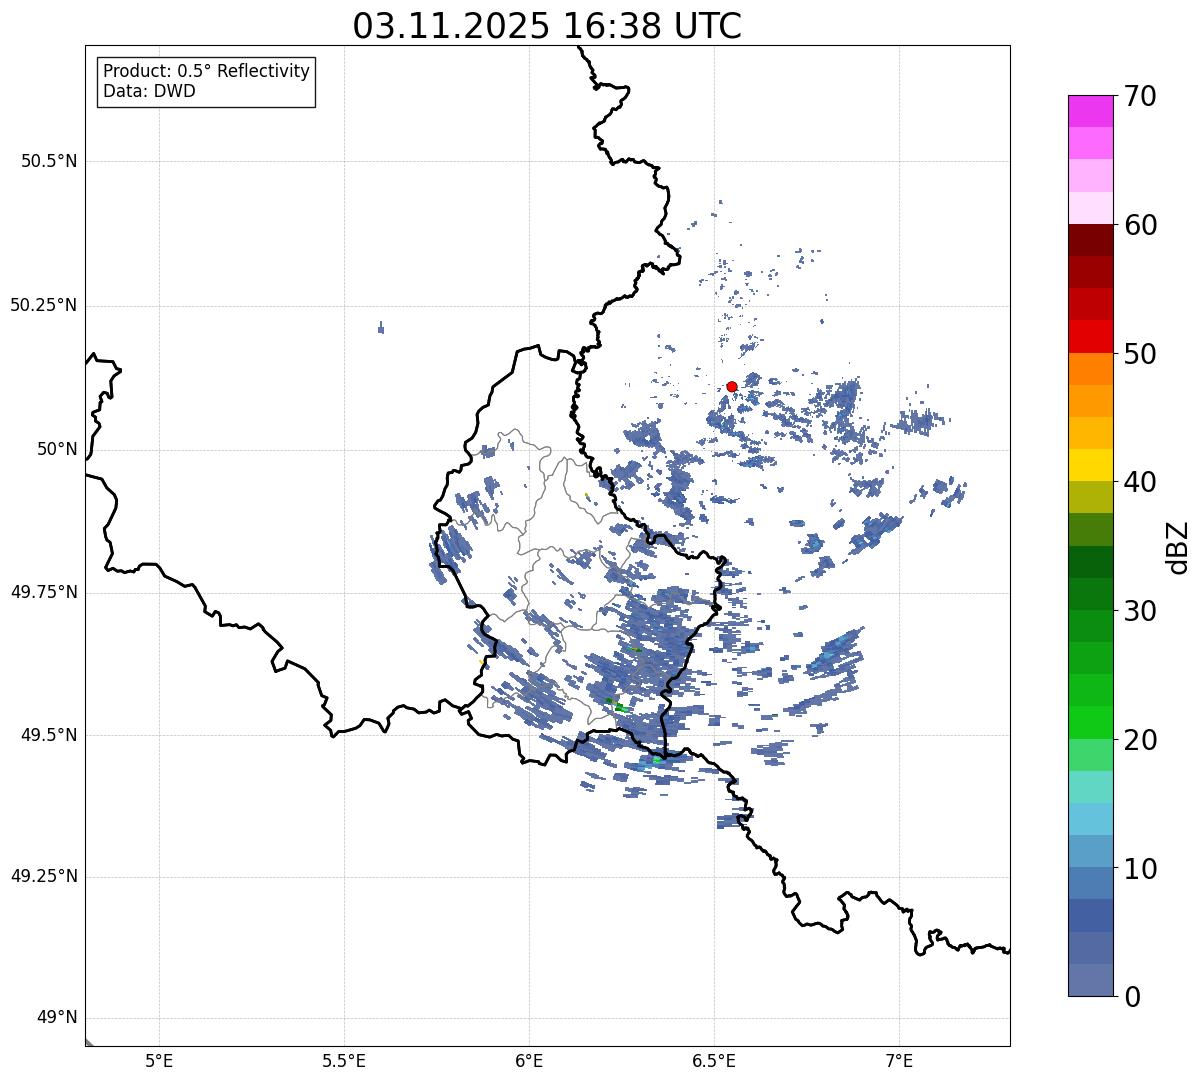Click the '6.5°E' longitude label
Screen dimensions: 1202x1081
714,1060
